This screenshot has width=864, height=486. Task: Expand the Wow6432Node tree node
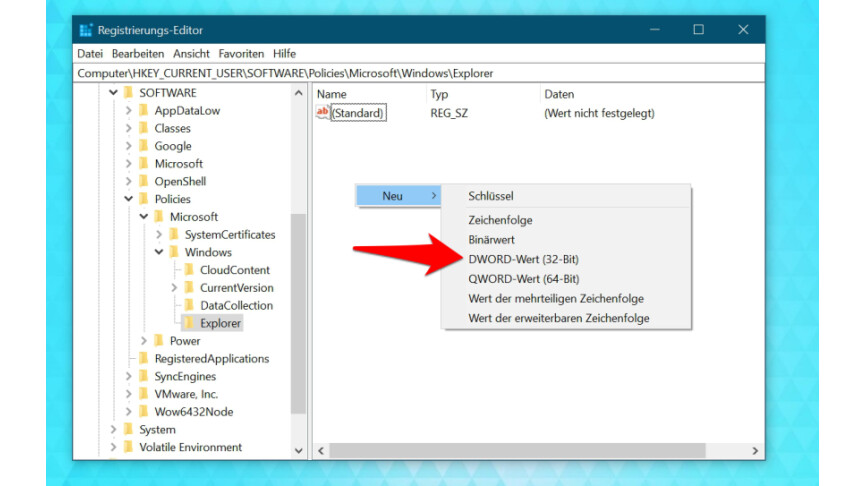coord(128,412)
